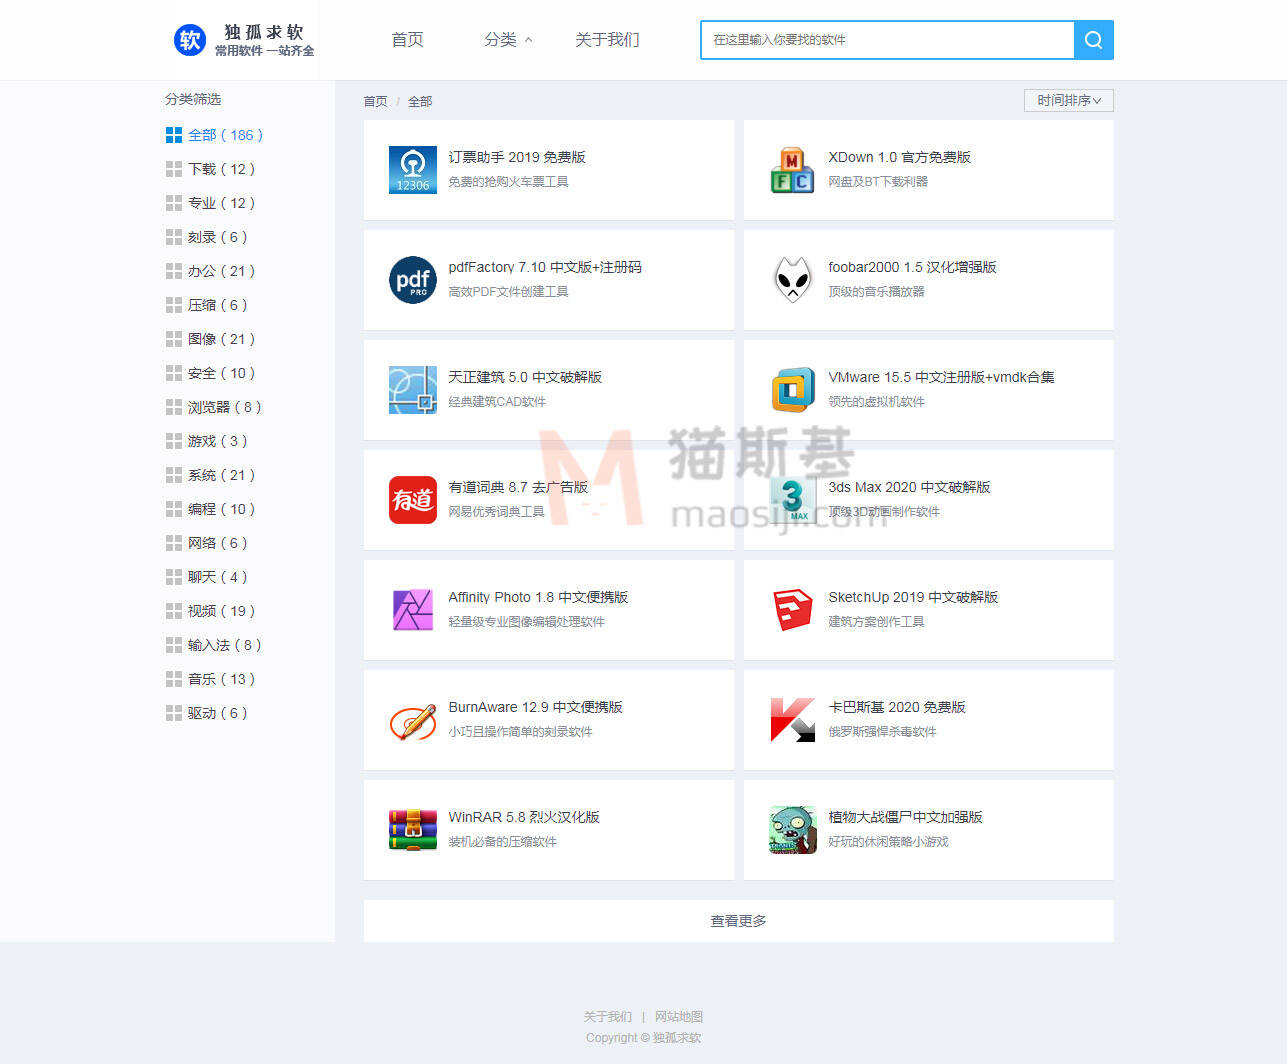Click the 3ds Max 2020 icon

coord(793,500)
